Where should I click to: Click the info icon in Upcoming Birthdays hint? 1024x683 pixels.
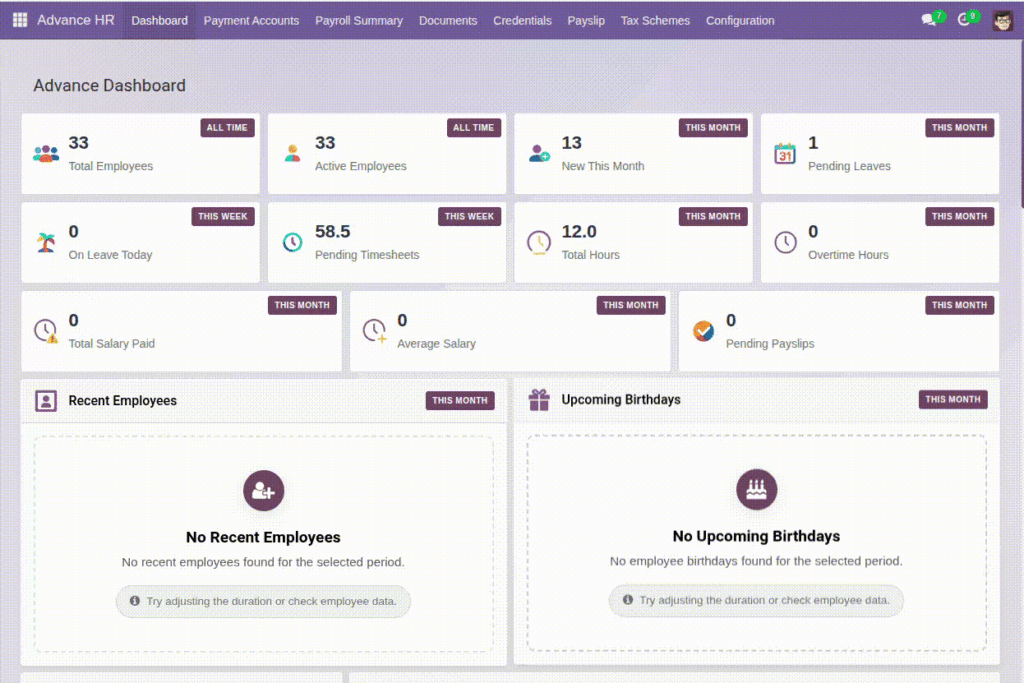628,599
